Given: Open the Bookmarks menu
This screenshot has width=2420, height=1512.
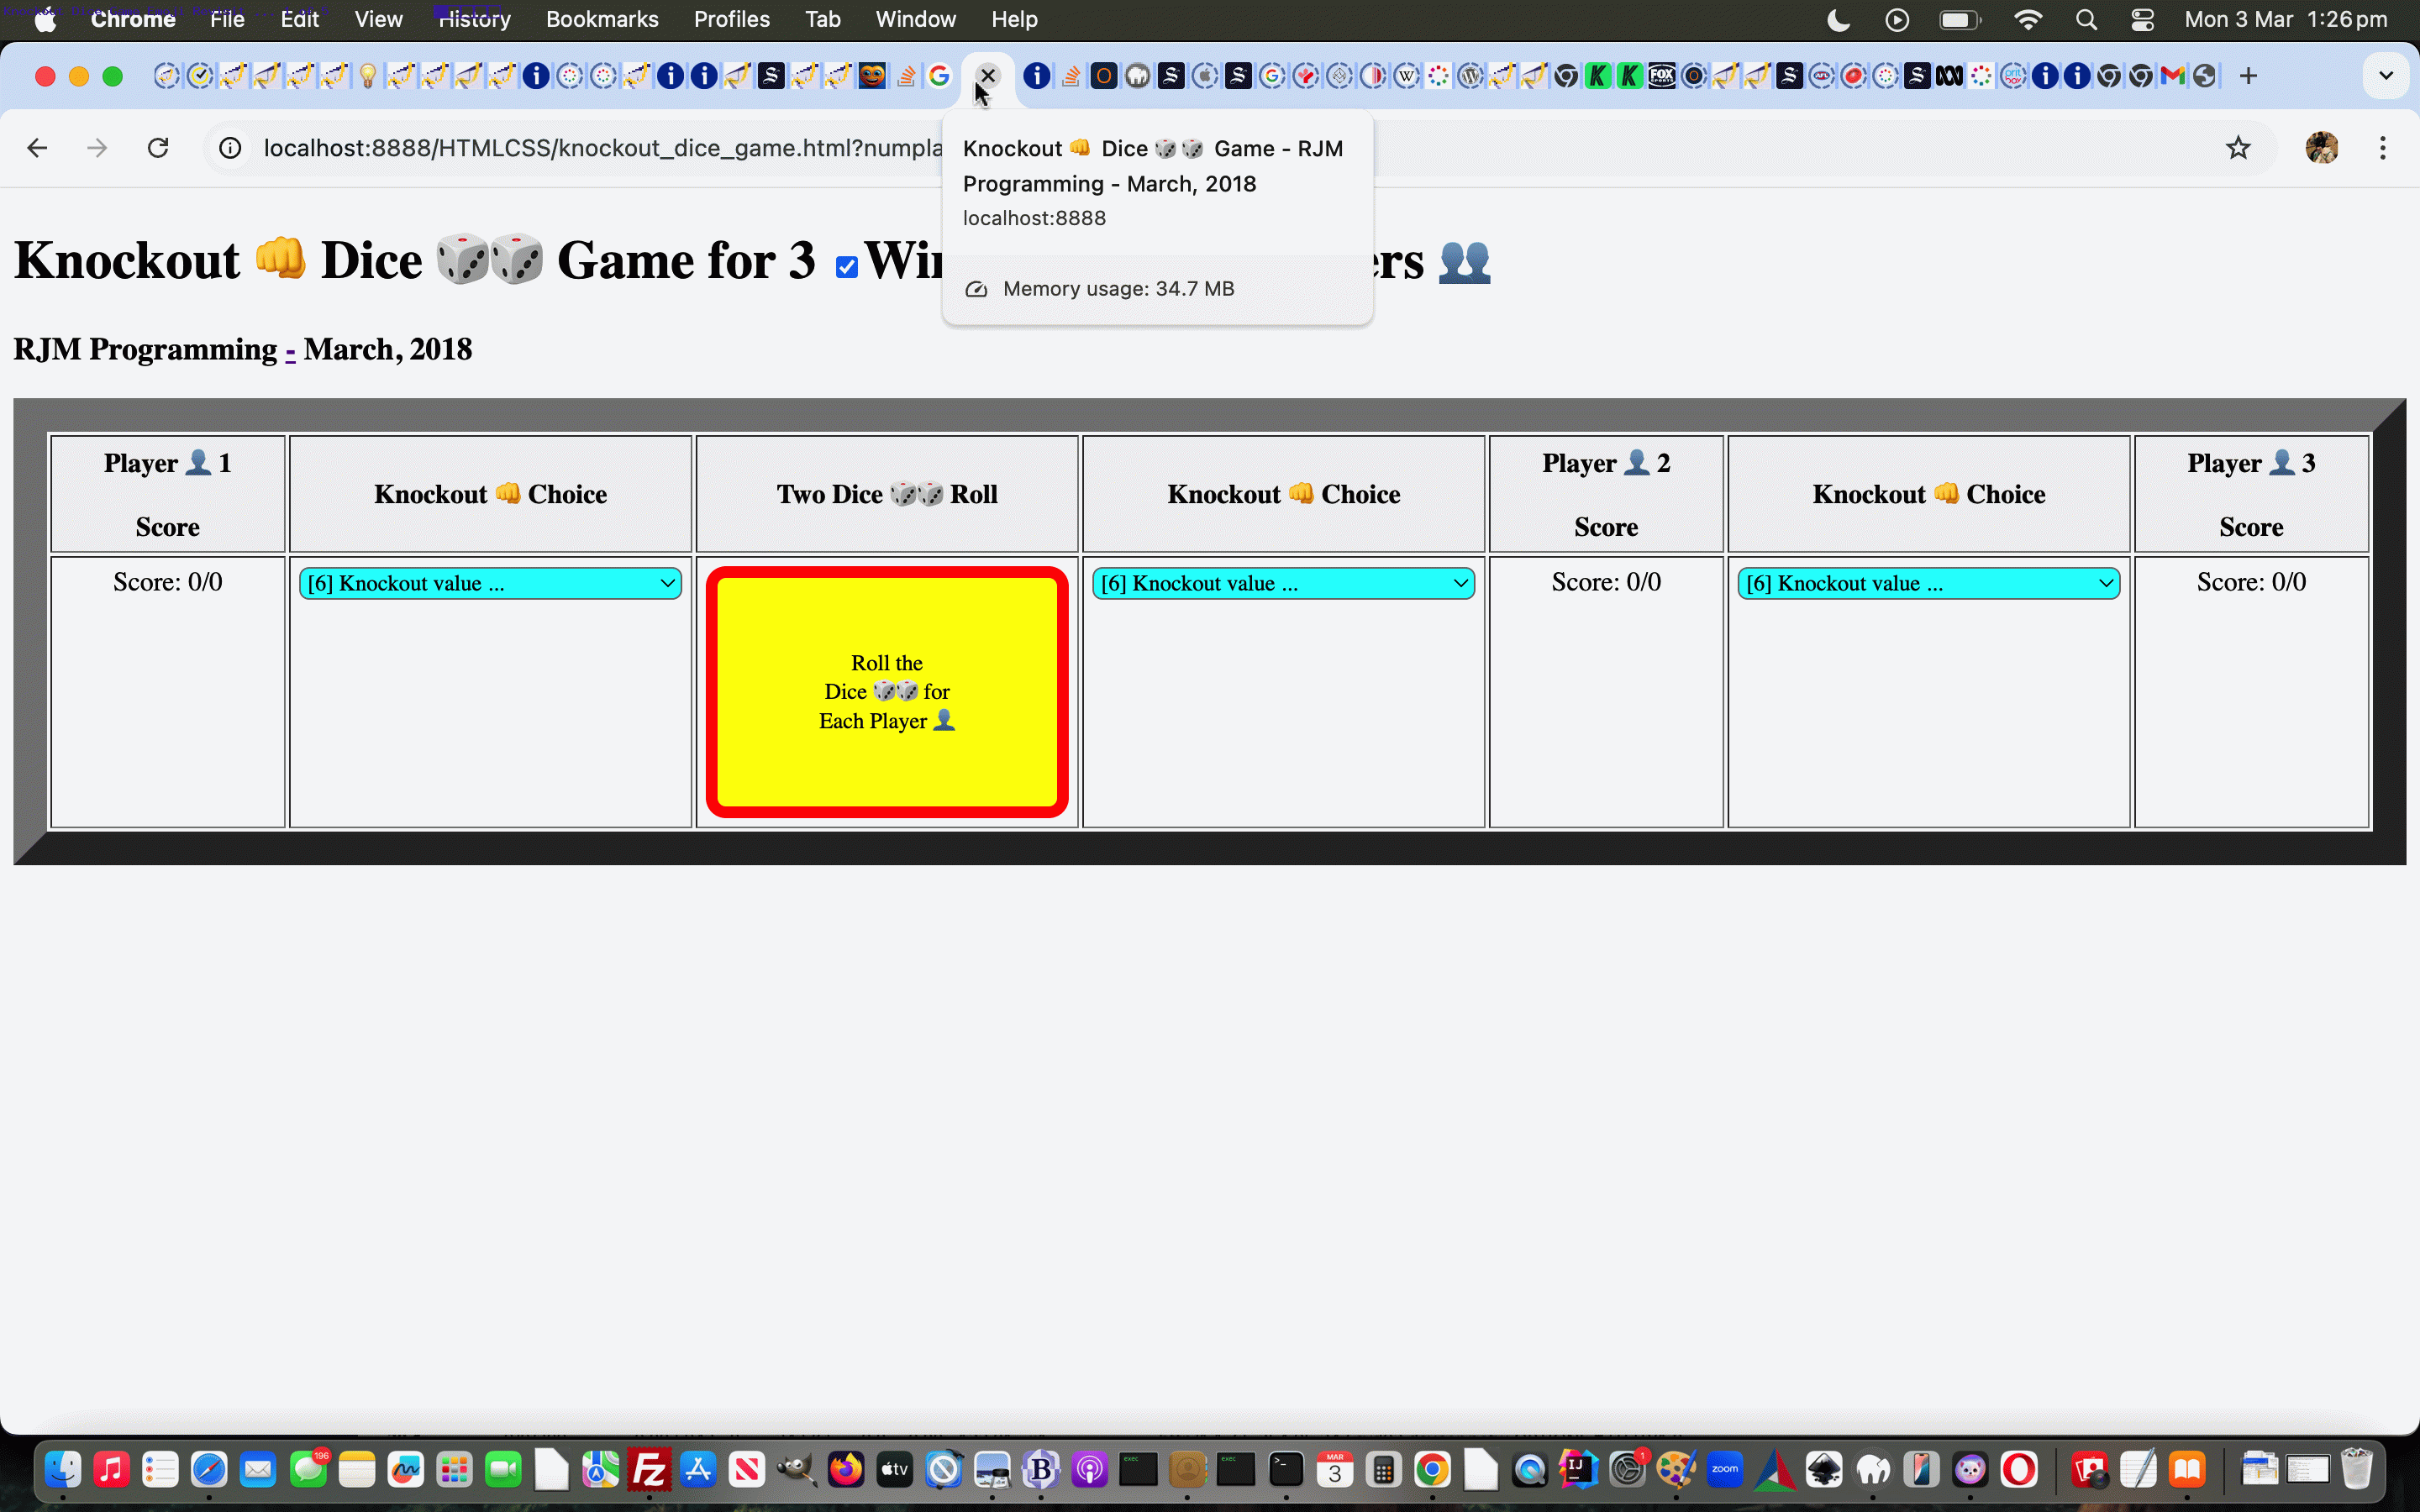Looking at the screenshot, I should (602, 20).
